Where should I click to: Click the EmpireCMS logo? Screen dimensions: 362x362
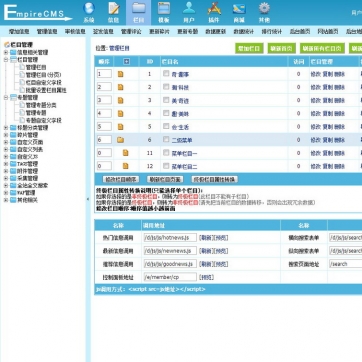37,13
